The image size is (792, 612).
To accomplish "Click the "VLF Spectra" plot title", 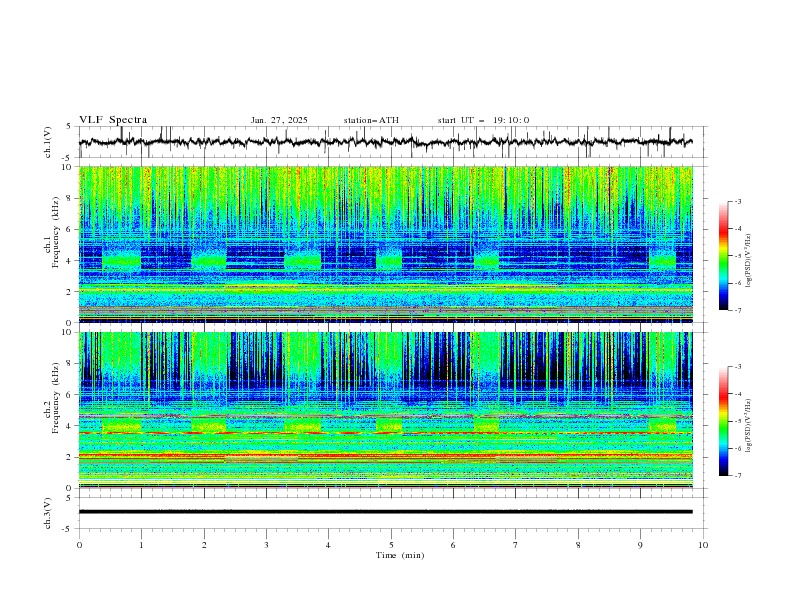I will pyautogui.click(x=113, y=120).
